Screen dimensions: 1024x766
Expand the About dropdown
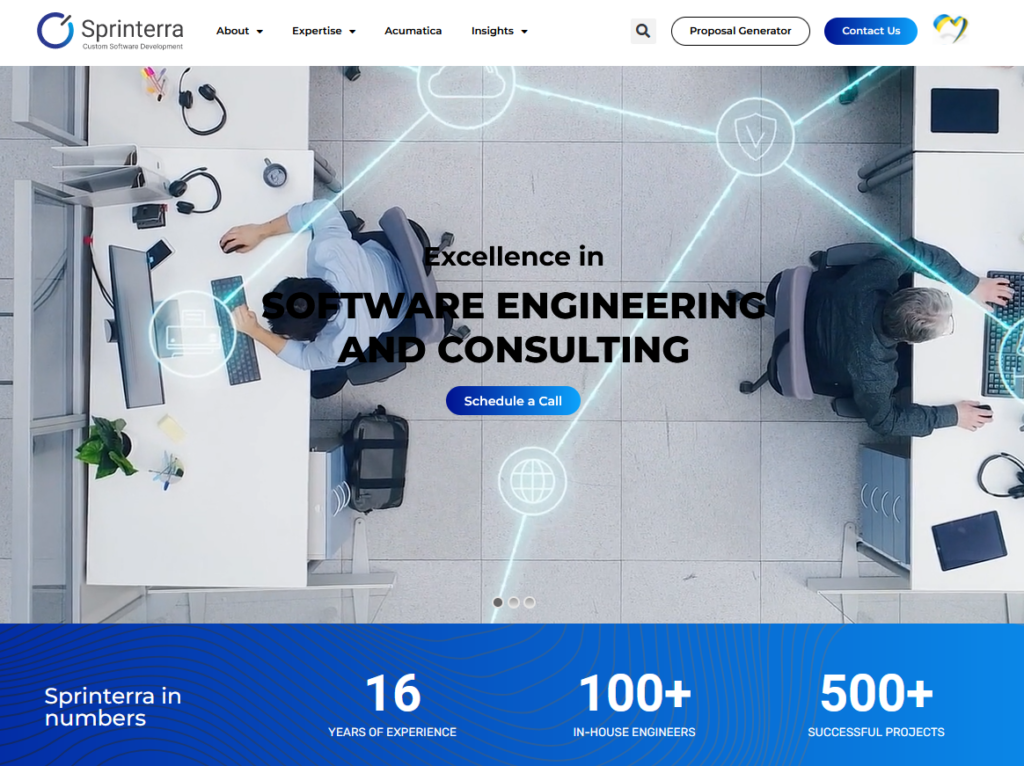239,31
